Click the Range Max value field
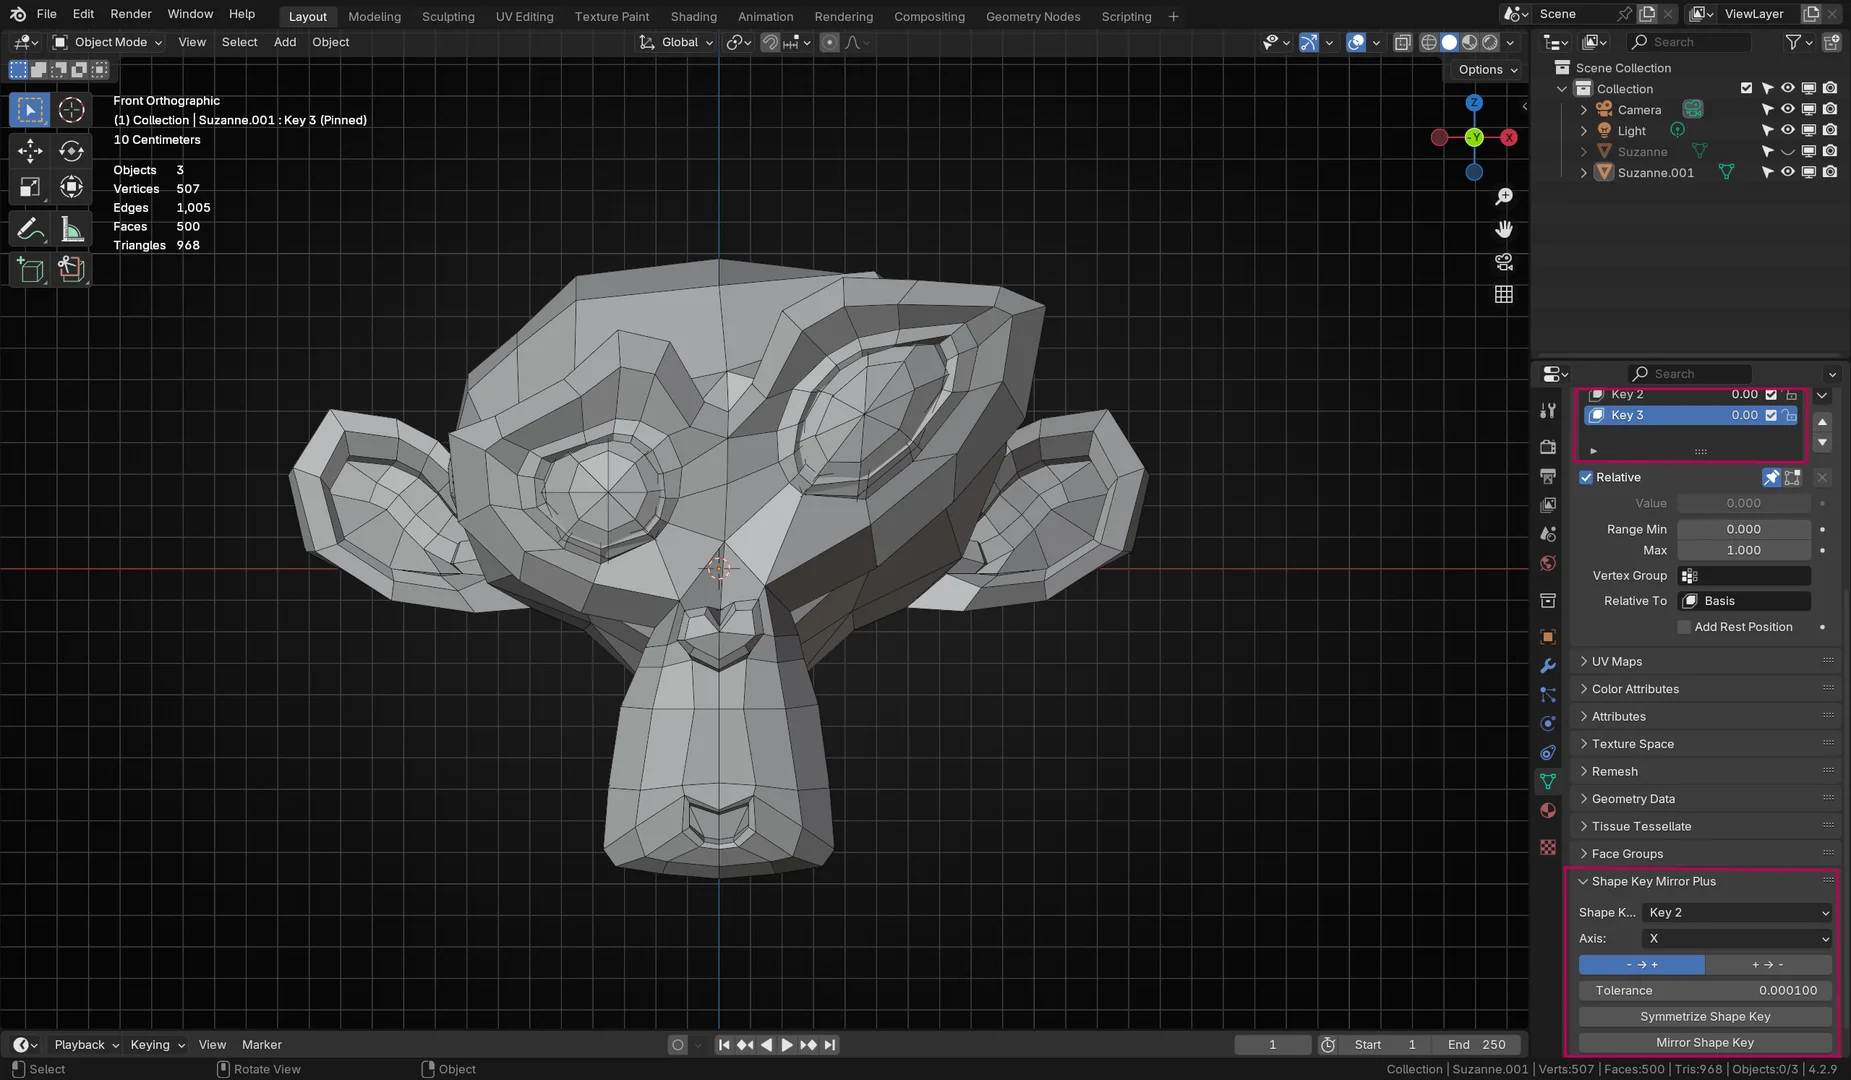The height and width of the screenshot is (1080, 1851). [x=1744, y=551]
